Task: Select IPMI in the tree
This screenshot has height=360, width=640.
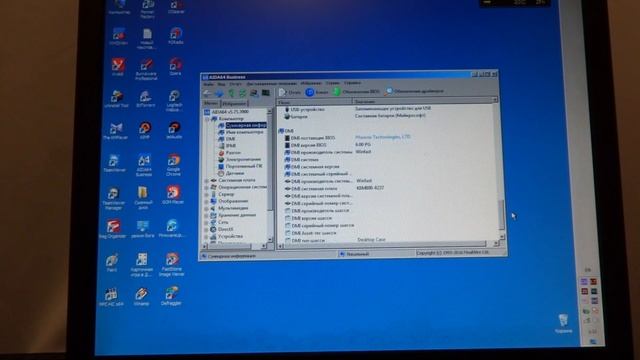Action: coord(231,146)
